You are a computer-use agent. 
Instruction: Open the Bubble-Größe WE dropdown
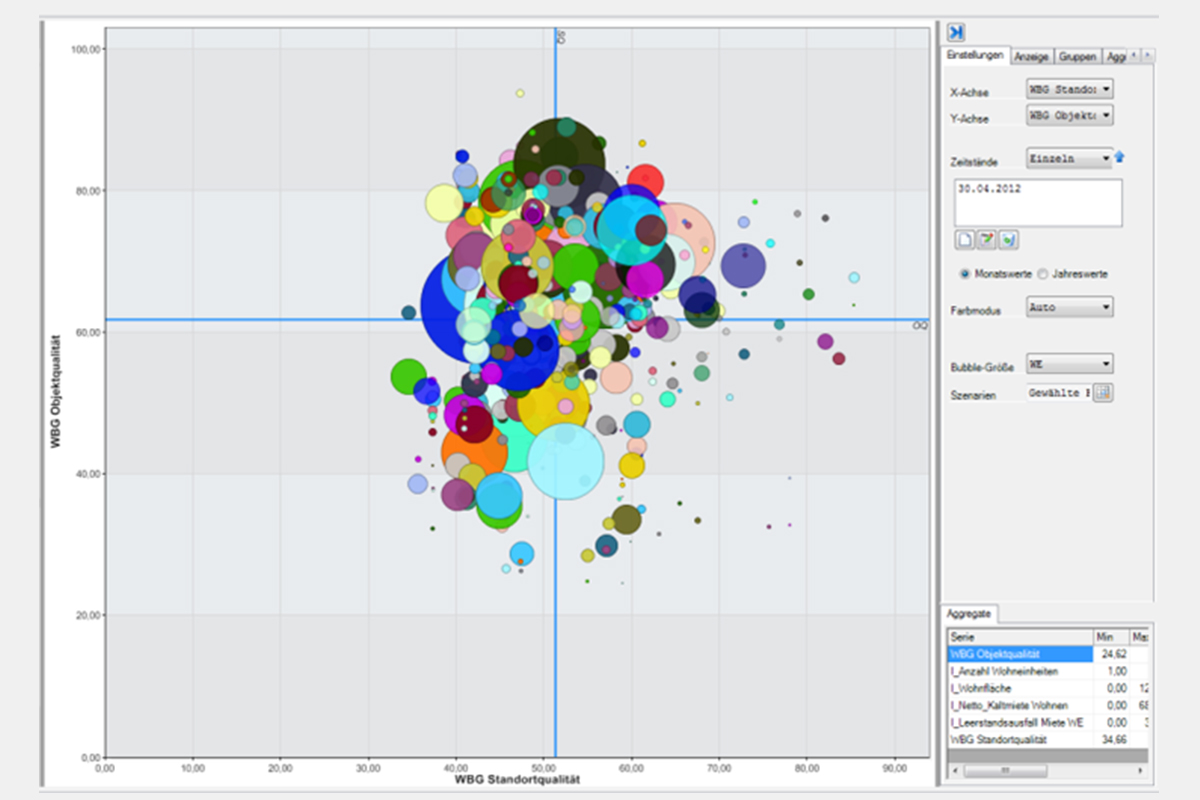(1070, 364)
